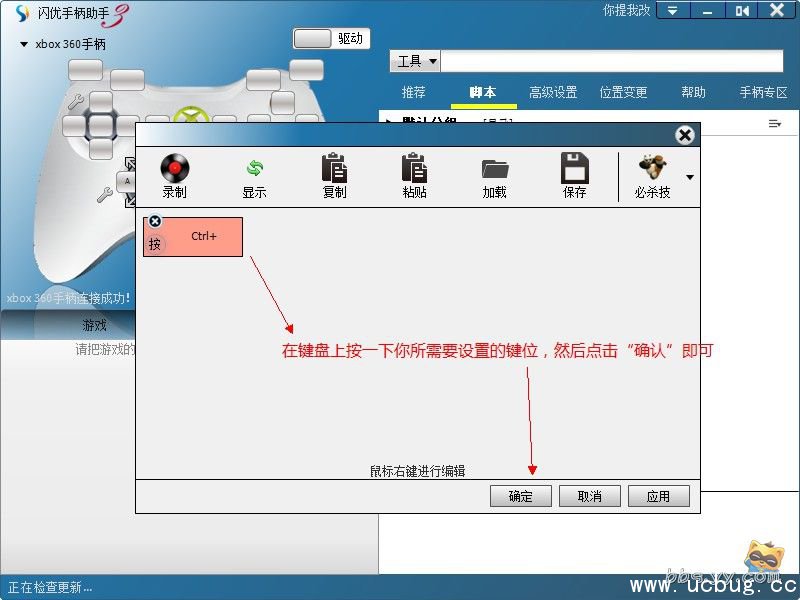This screenshot has width=800, height=600.
Task: Paste with the 粘贴 clipboard icon
Action: point(414,168)
